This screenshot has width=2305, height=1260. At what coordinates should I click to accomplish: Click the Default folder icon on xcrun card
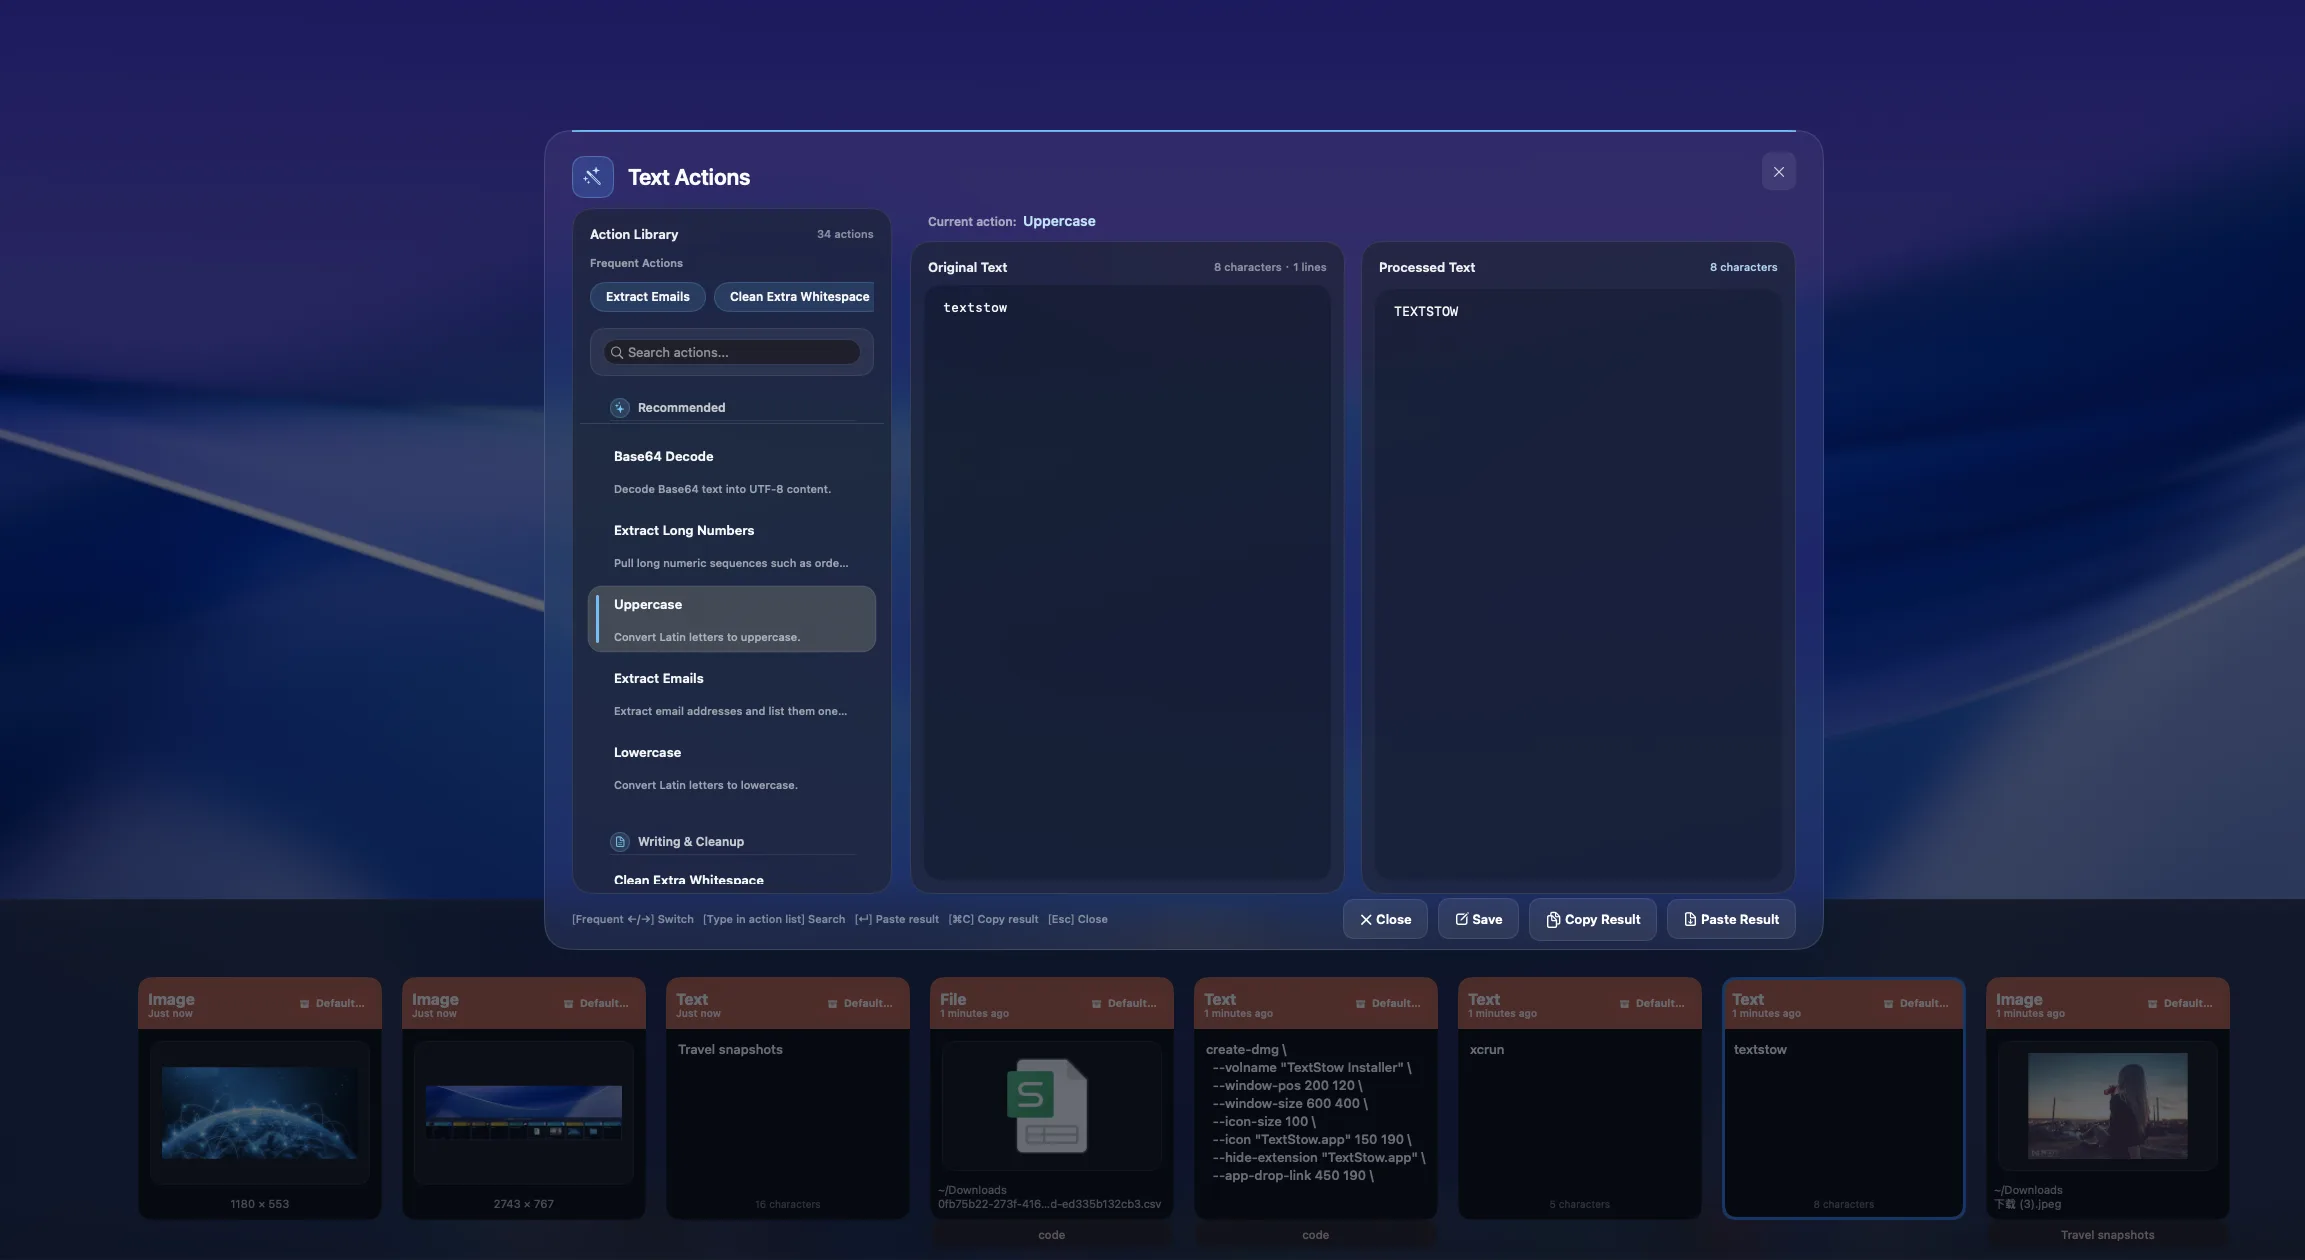(x=1625, y=1004)
